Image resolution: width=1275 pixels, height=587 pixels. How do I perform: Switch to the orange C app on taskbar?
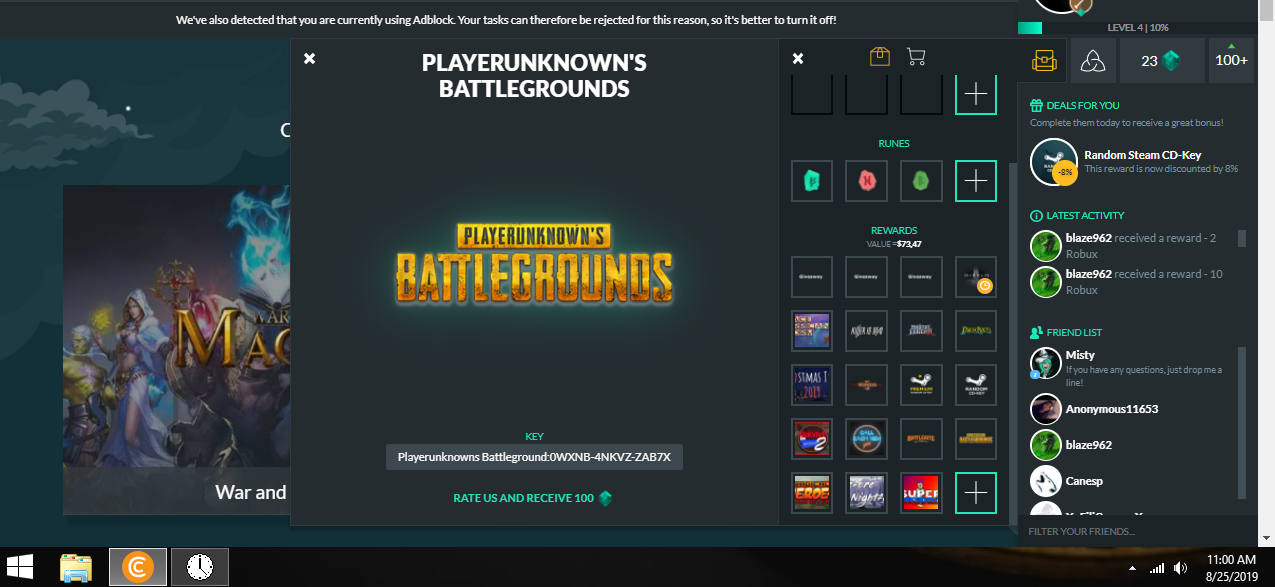point(137,567)
